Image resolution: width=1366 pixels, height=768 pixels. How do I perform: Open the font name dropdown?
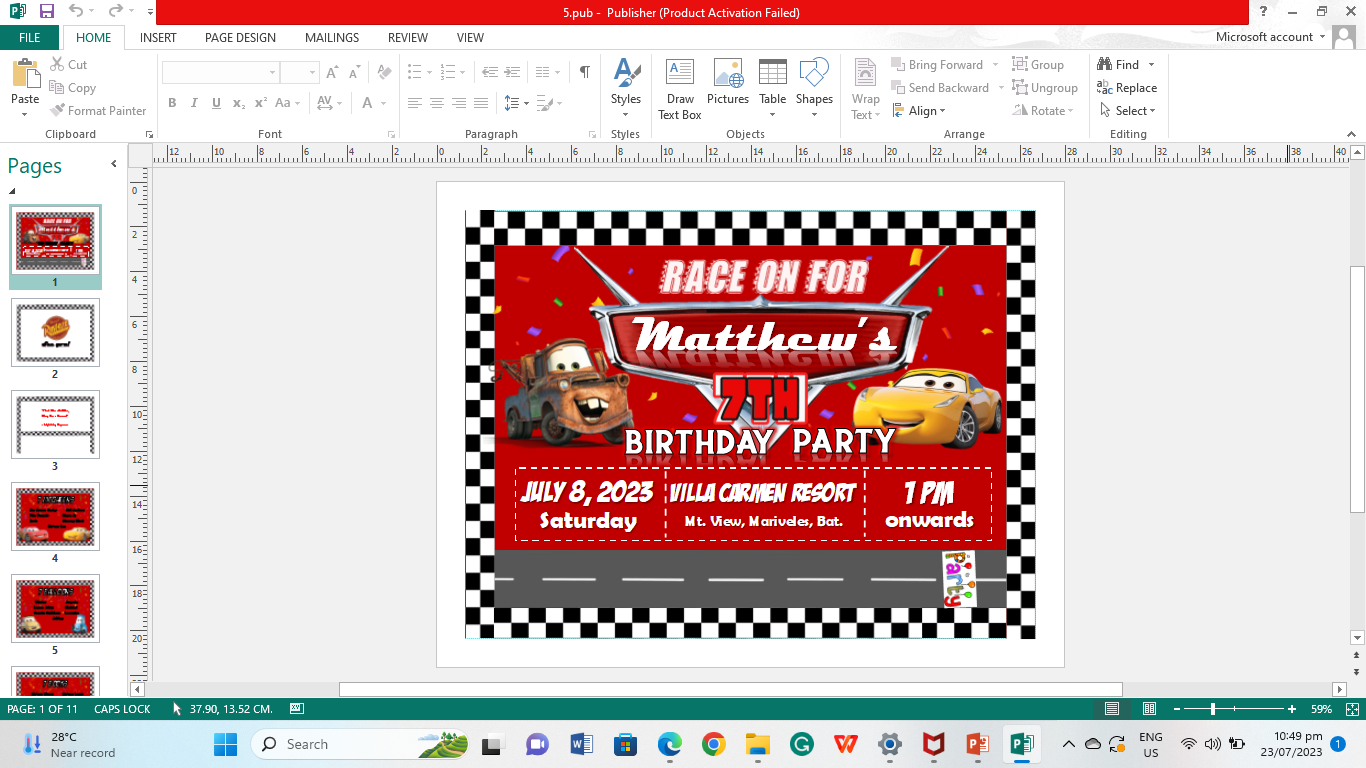272,73
